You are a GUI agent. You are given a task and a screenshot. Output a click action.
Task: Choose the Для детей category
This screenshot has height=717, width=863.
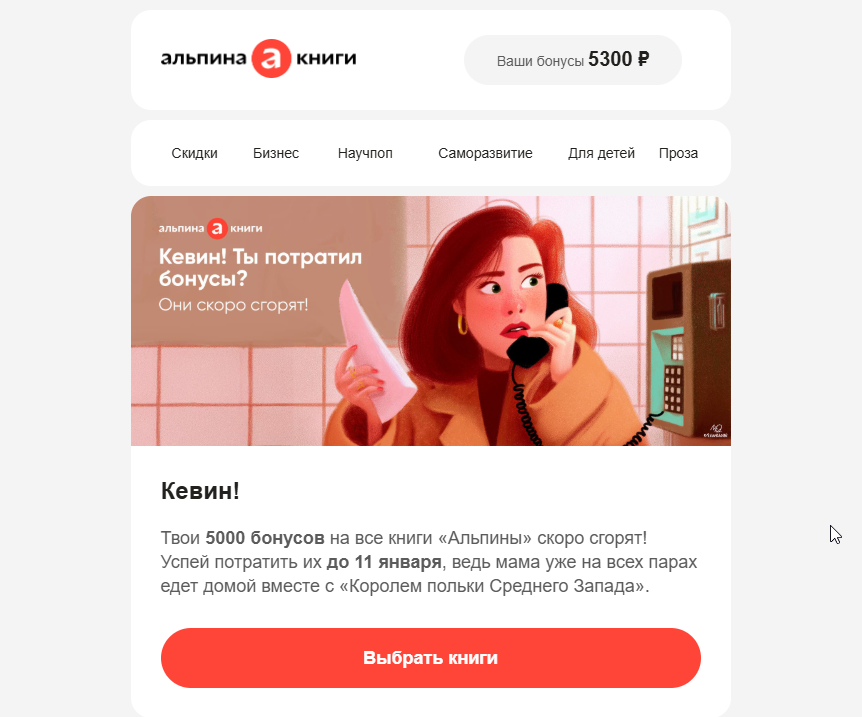[x=601, y=153]
